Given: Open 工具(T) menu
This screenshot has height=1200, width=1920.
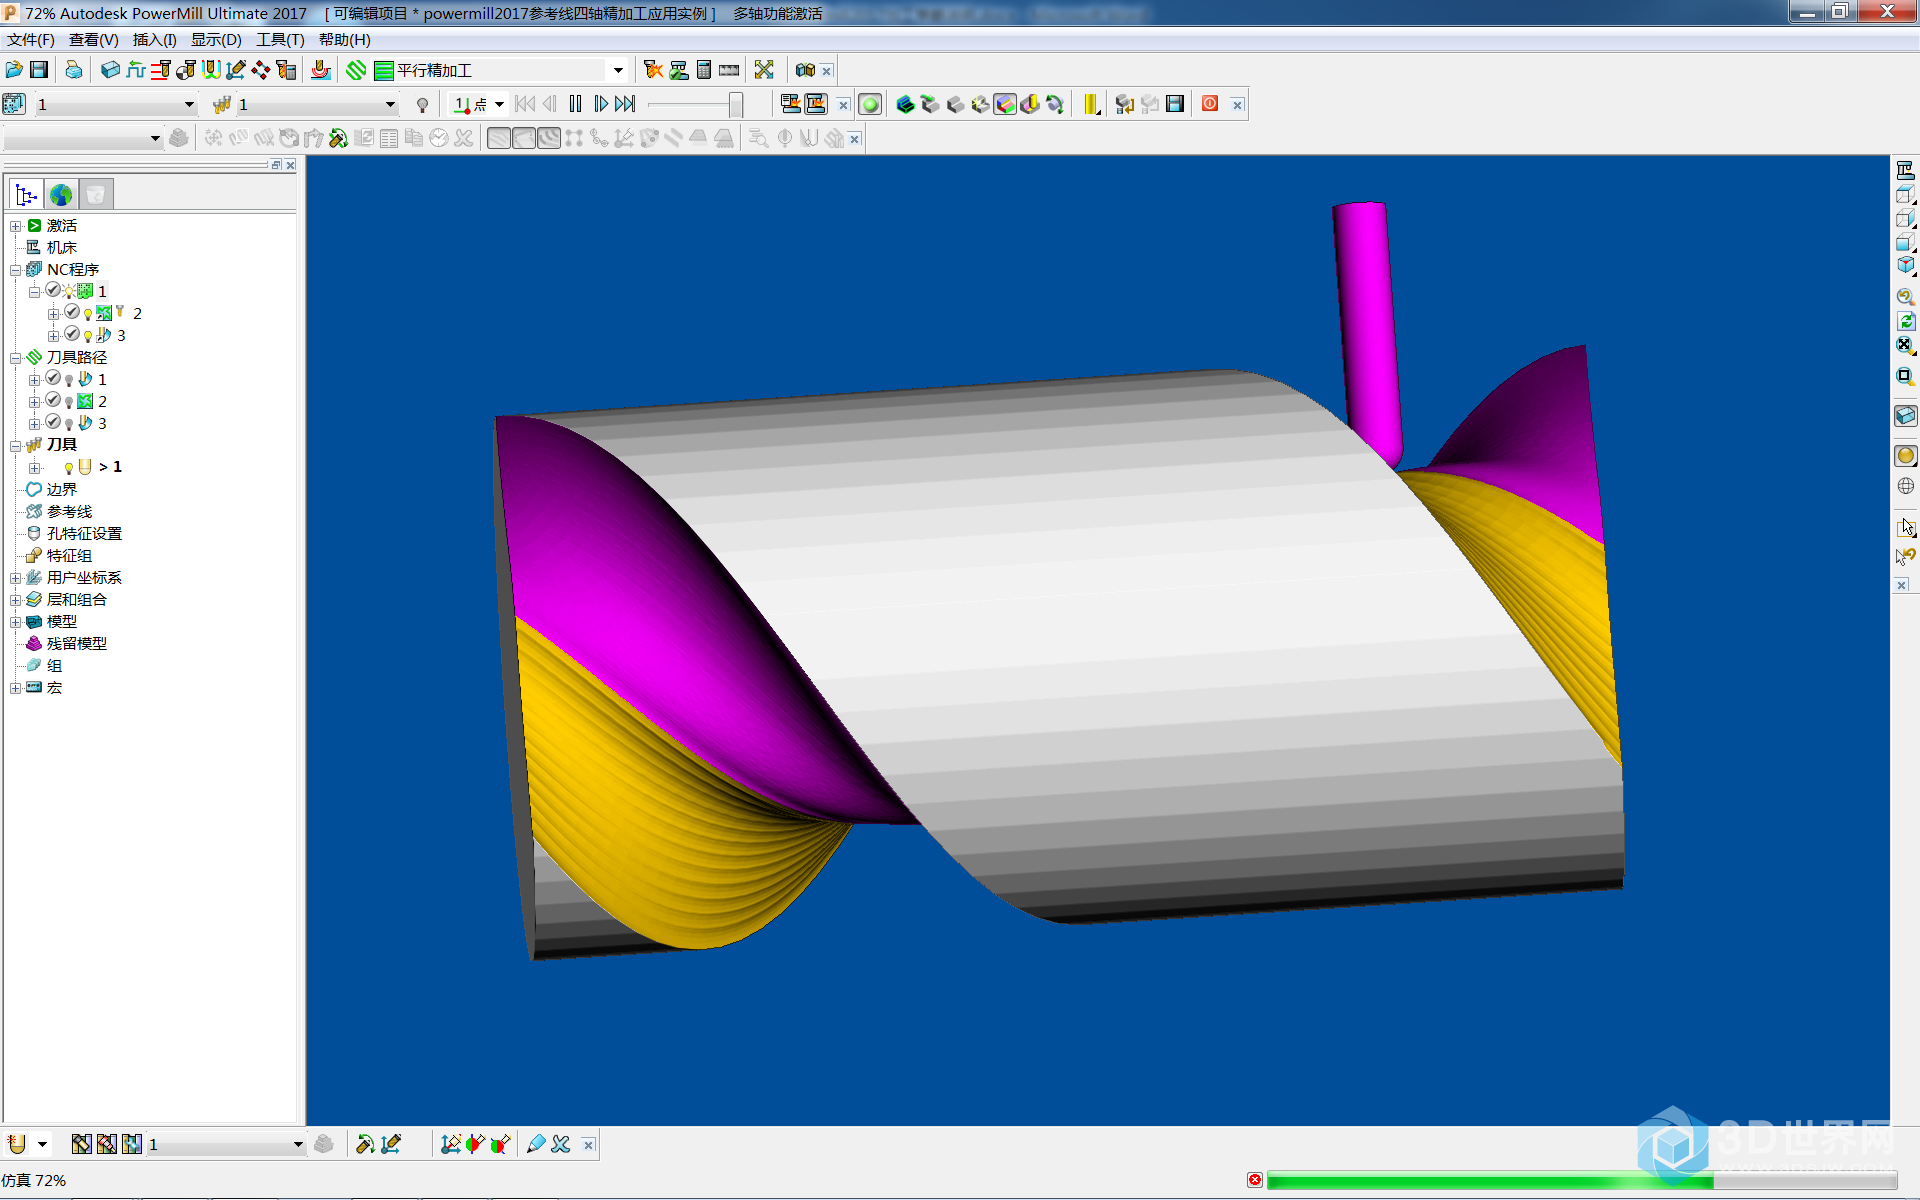Looking at the screenshot, I should coord(280,40).
